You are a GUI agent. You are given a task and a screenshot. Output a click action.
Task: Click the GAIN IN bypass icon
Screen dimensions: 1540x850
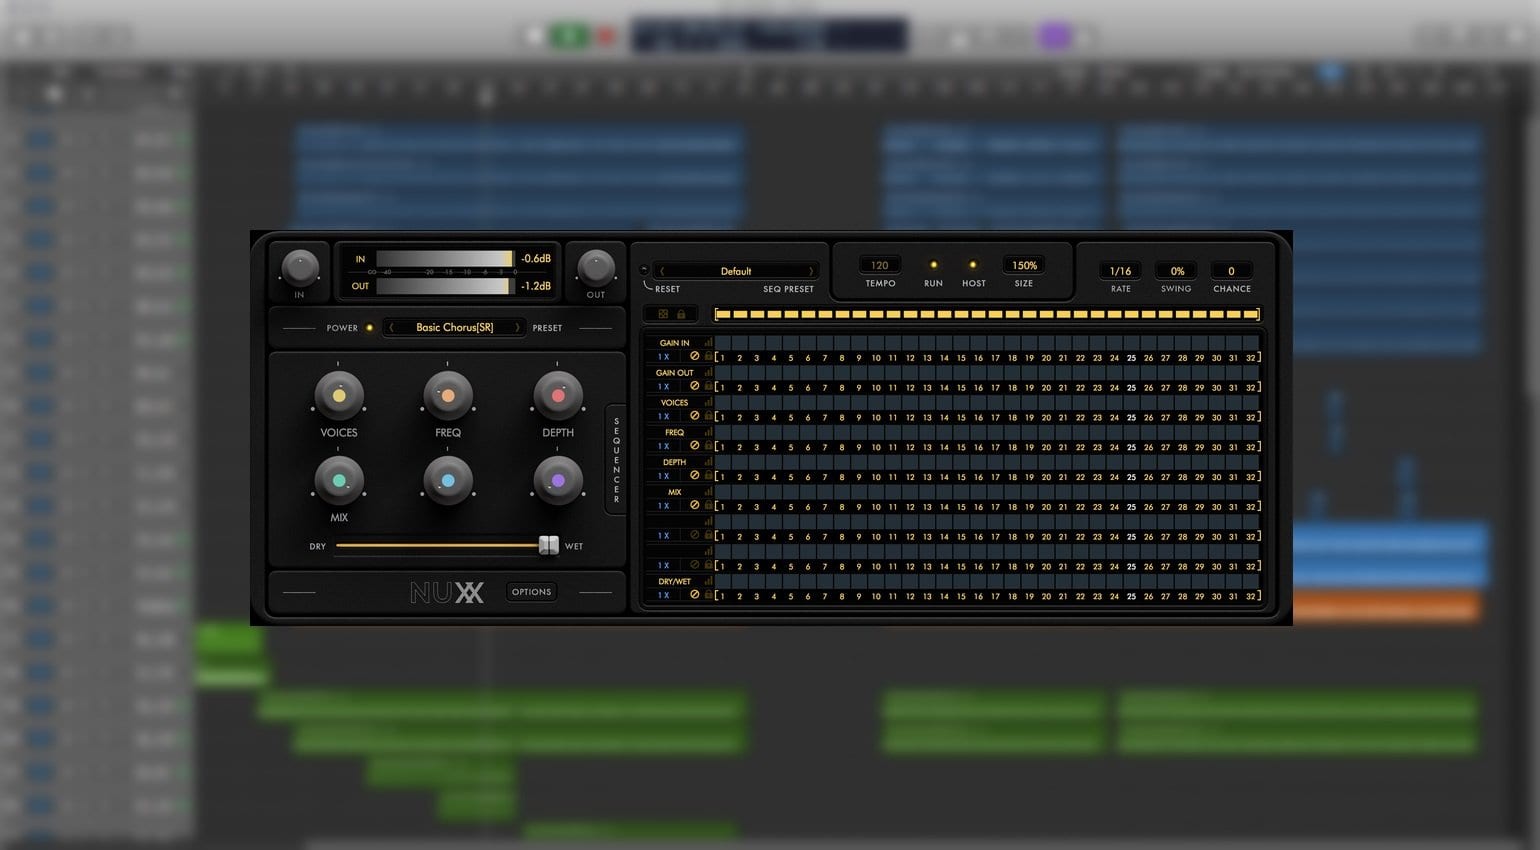click(x=694, y=356)
